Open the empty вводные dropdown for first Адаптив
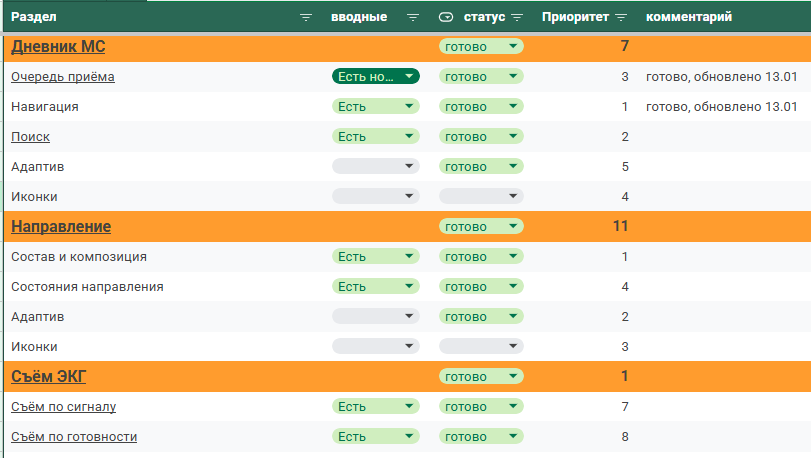 tap(376, 166)
